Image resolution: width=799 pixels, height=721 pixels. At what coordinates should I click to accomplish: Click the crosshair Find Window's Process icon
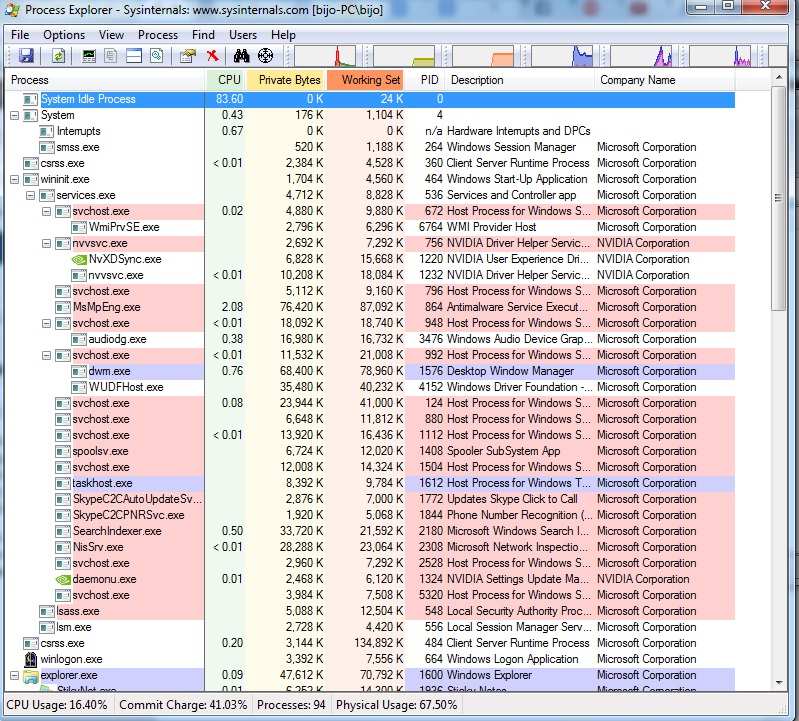(265, 56)
